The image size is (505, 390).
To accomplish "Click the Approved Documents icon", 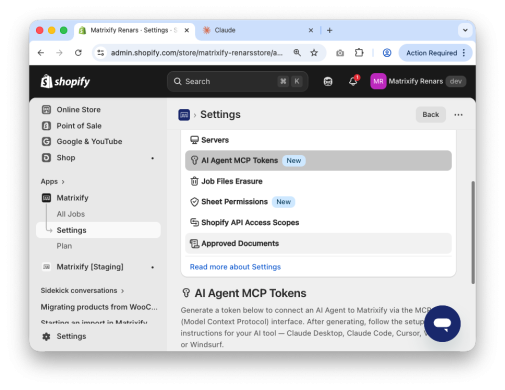I will pyautogui.click(x=194, y=244).
